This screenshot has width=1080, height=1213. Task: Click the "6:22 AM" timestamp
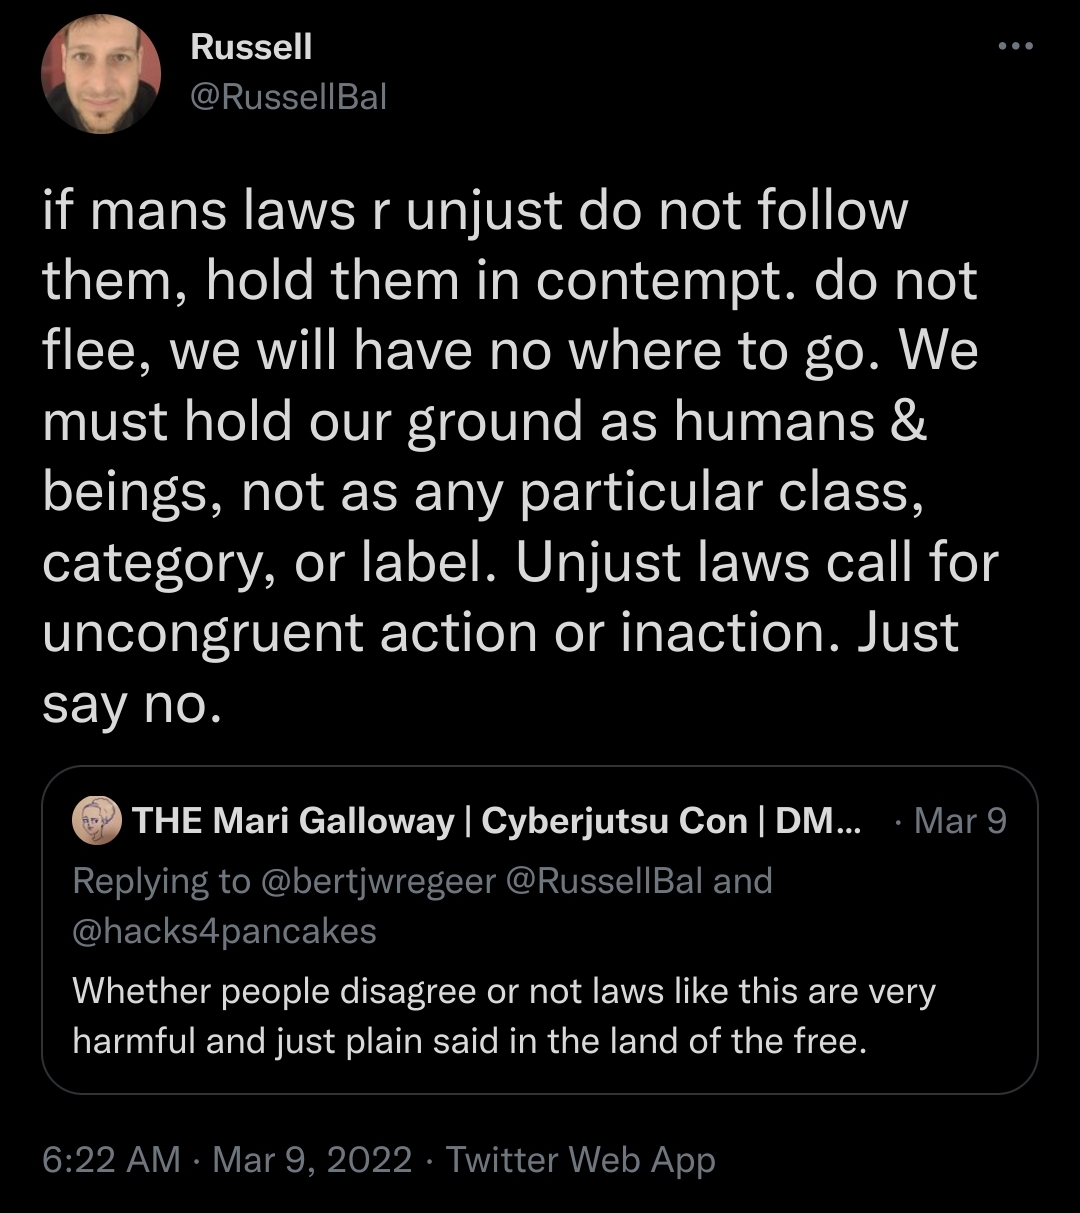[111, 1160]
